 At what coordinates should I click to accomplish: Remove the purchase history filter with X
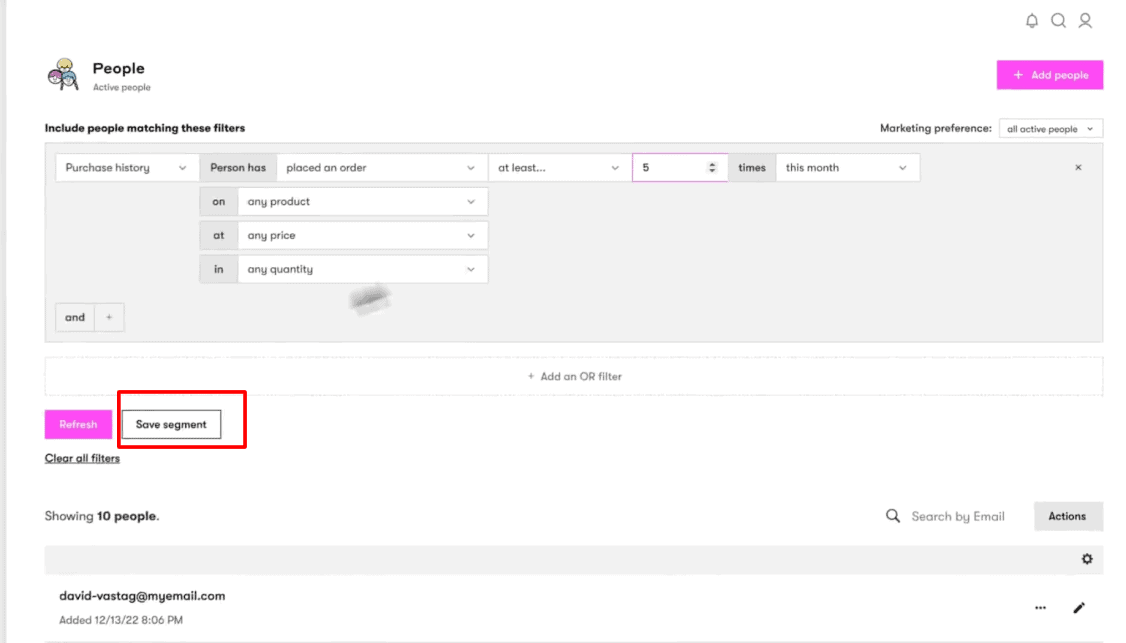1078,168
